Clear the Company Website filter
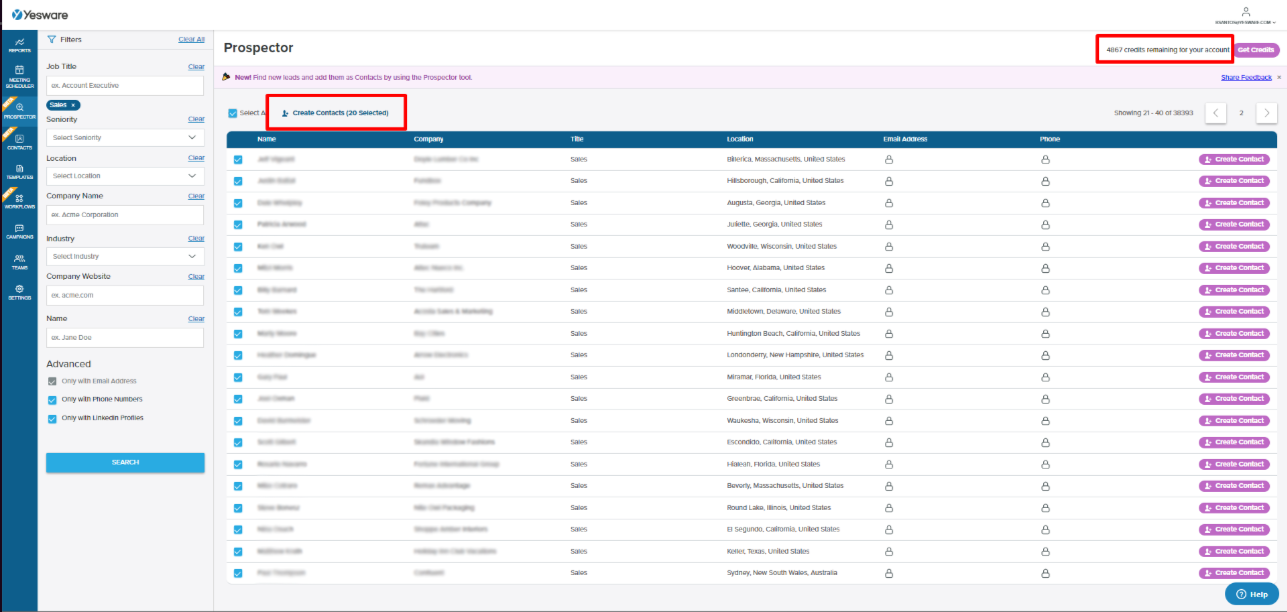The height and width of the screenshot is (612, 1287). [197, 277]
